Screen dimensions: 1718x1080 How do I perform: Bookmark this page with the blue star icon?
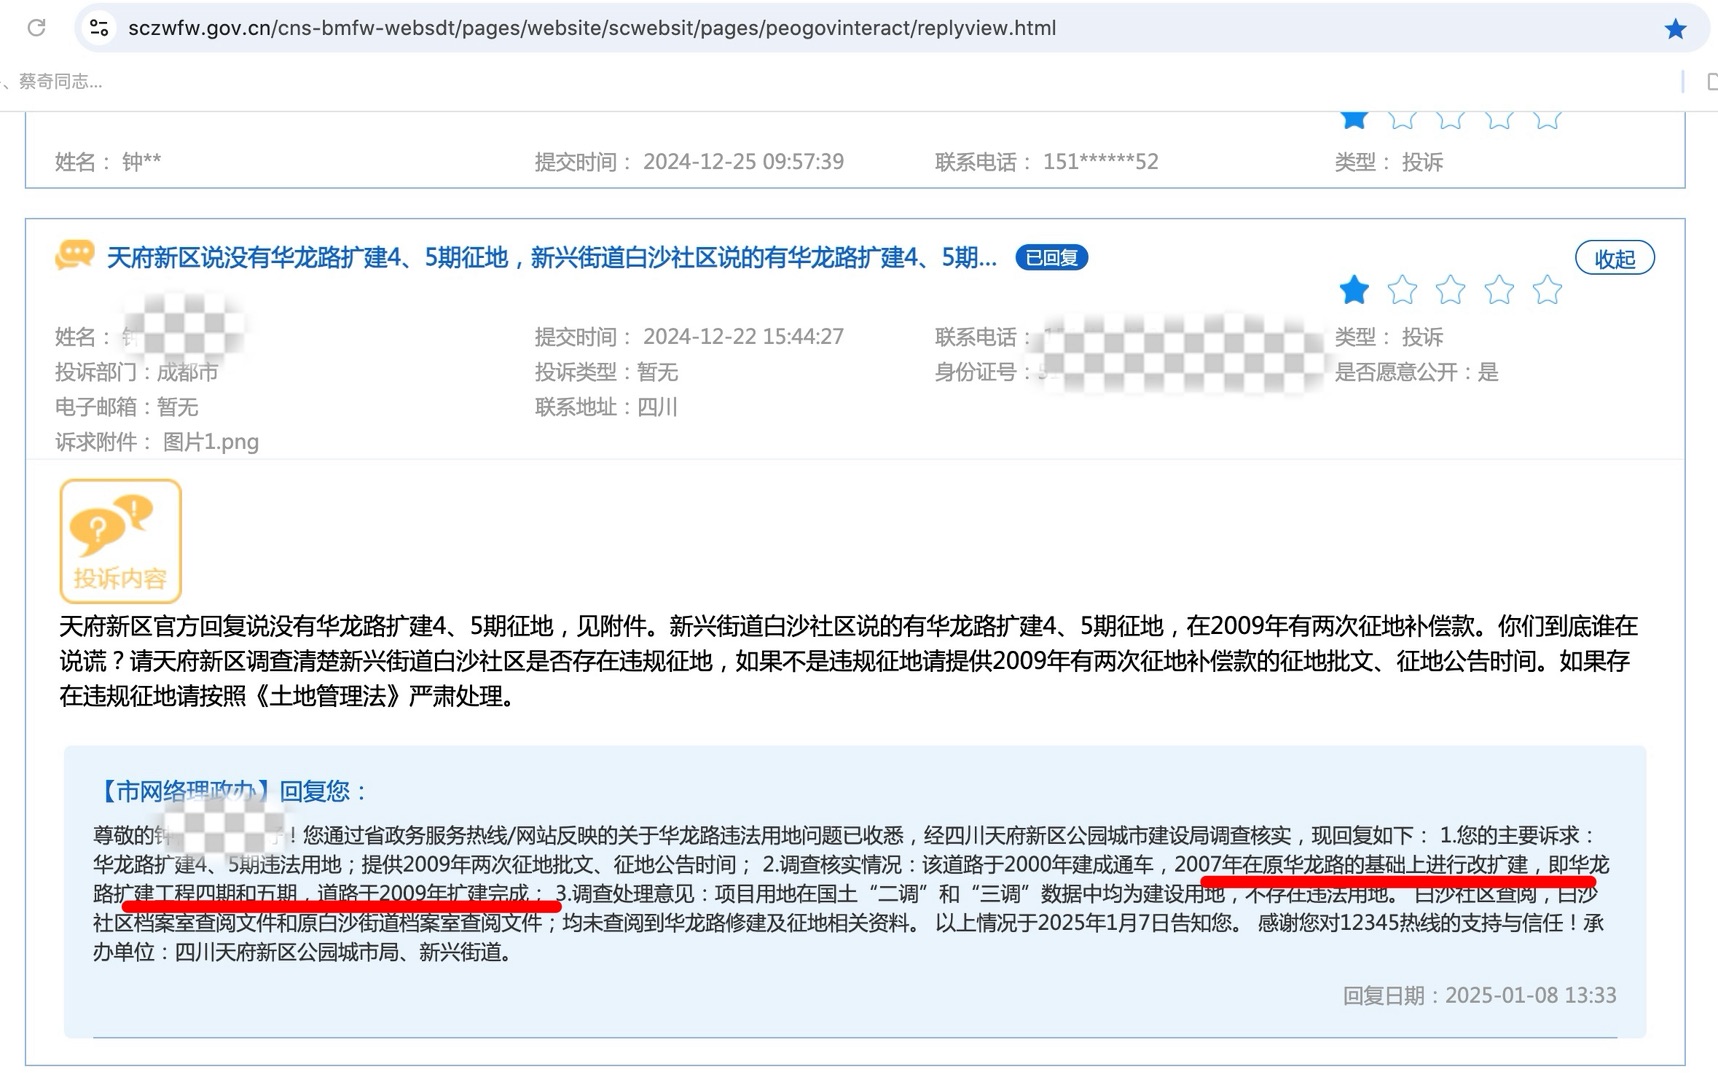[x=1675, y=29]
